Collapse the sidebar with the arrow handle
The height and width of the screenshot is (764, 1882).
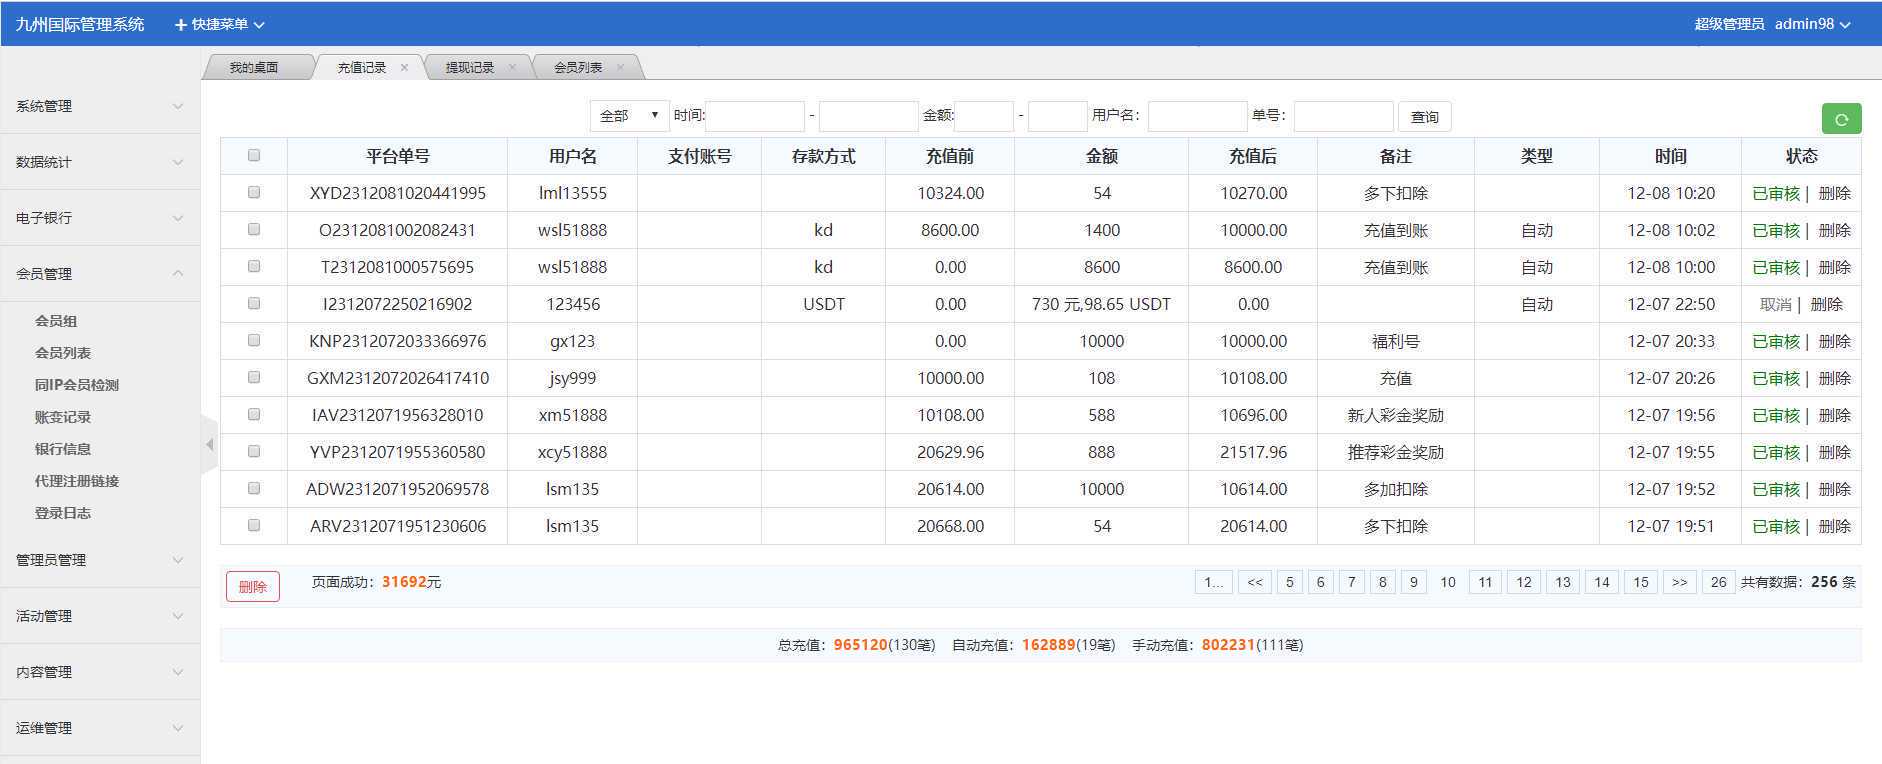coord(209,444)
